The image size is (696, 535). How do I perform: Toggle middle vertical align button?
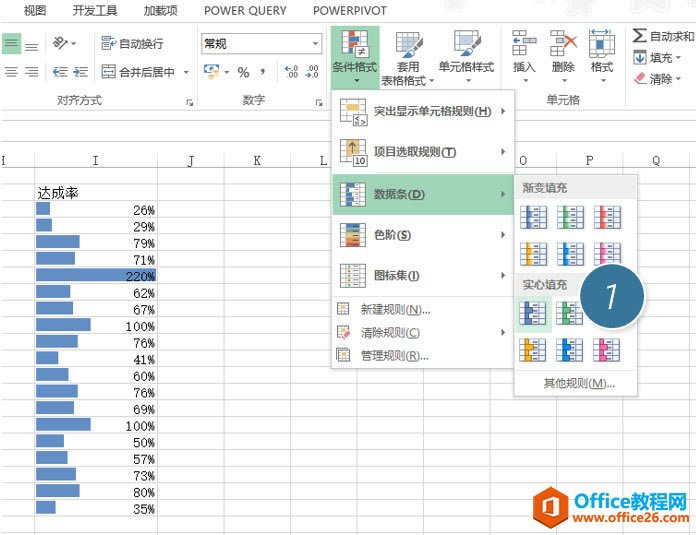[x=11, y=44]
